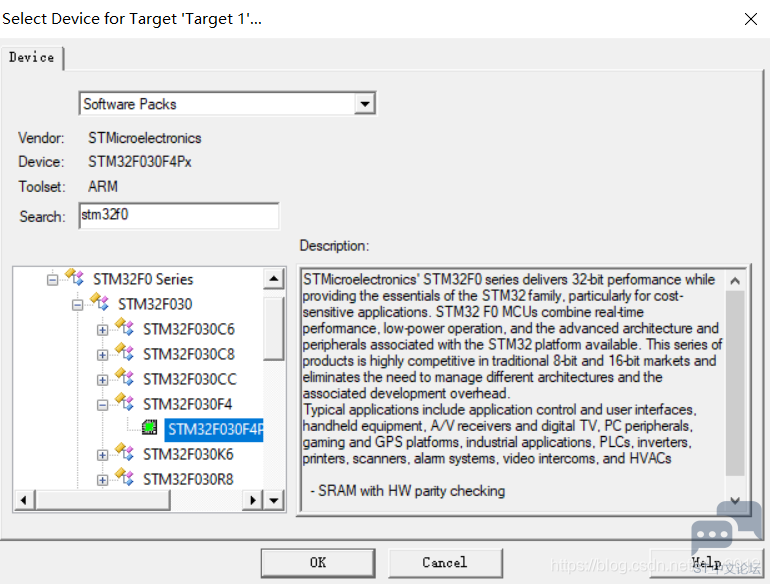Collapse the STM32F030F4 node
Image resolution: width=770 pixels, height=584 pixels.
click(x=103, y=405)
